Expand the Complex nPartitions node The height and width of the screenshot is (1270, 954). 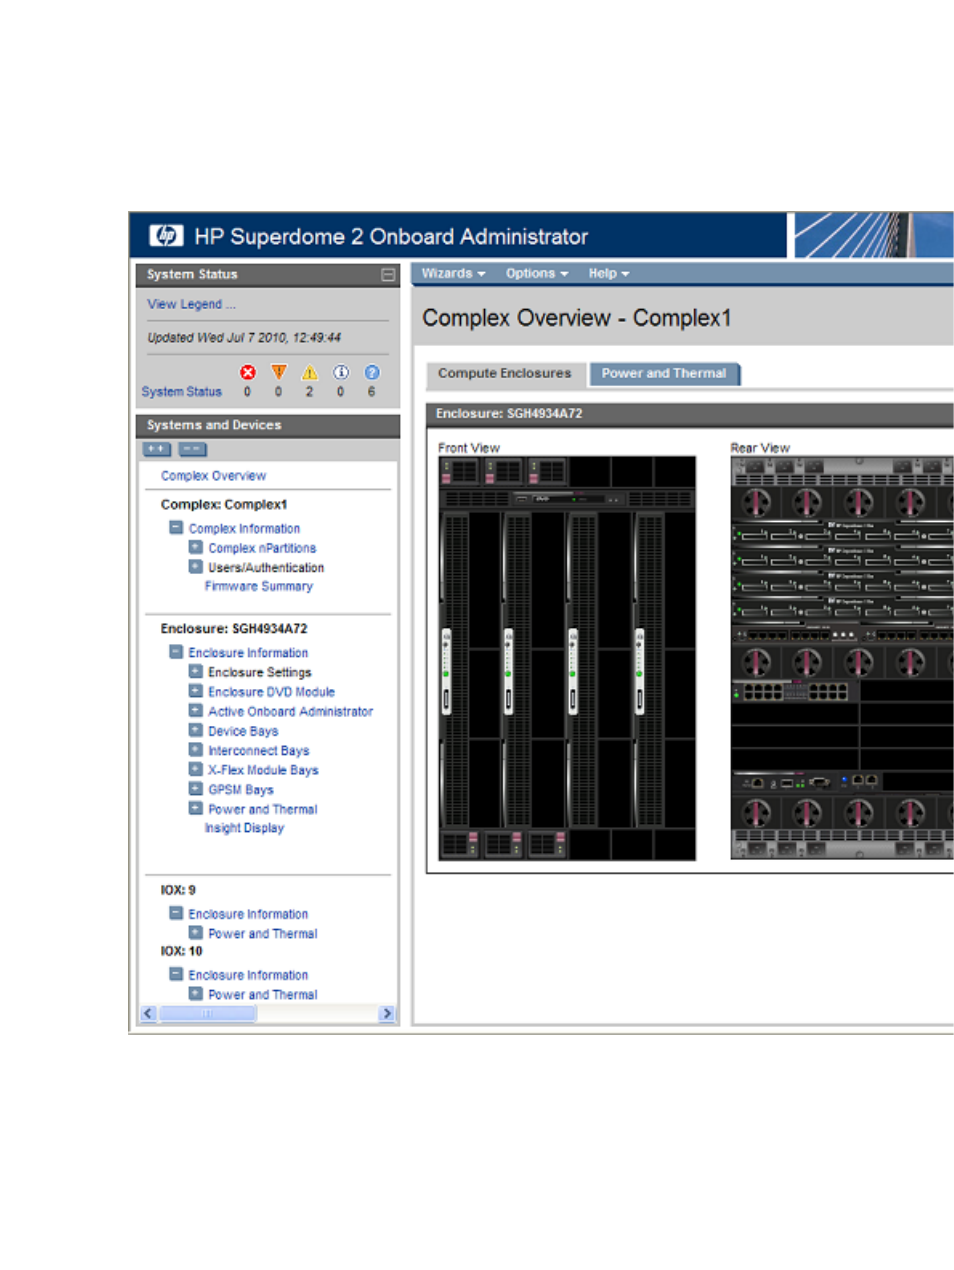click(196, 547)
